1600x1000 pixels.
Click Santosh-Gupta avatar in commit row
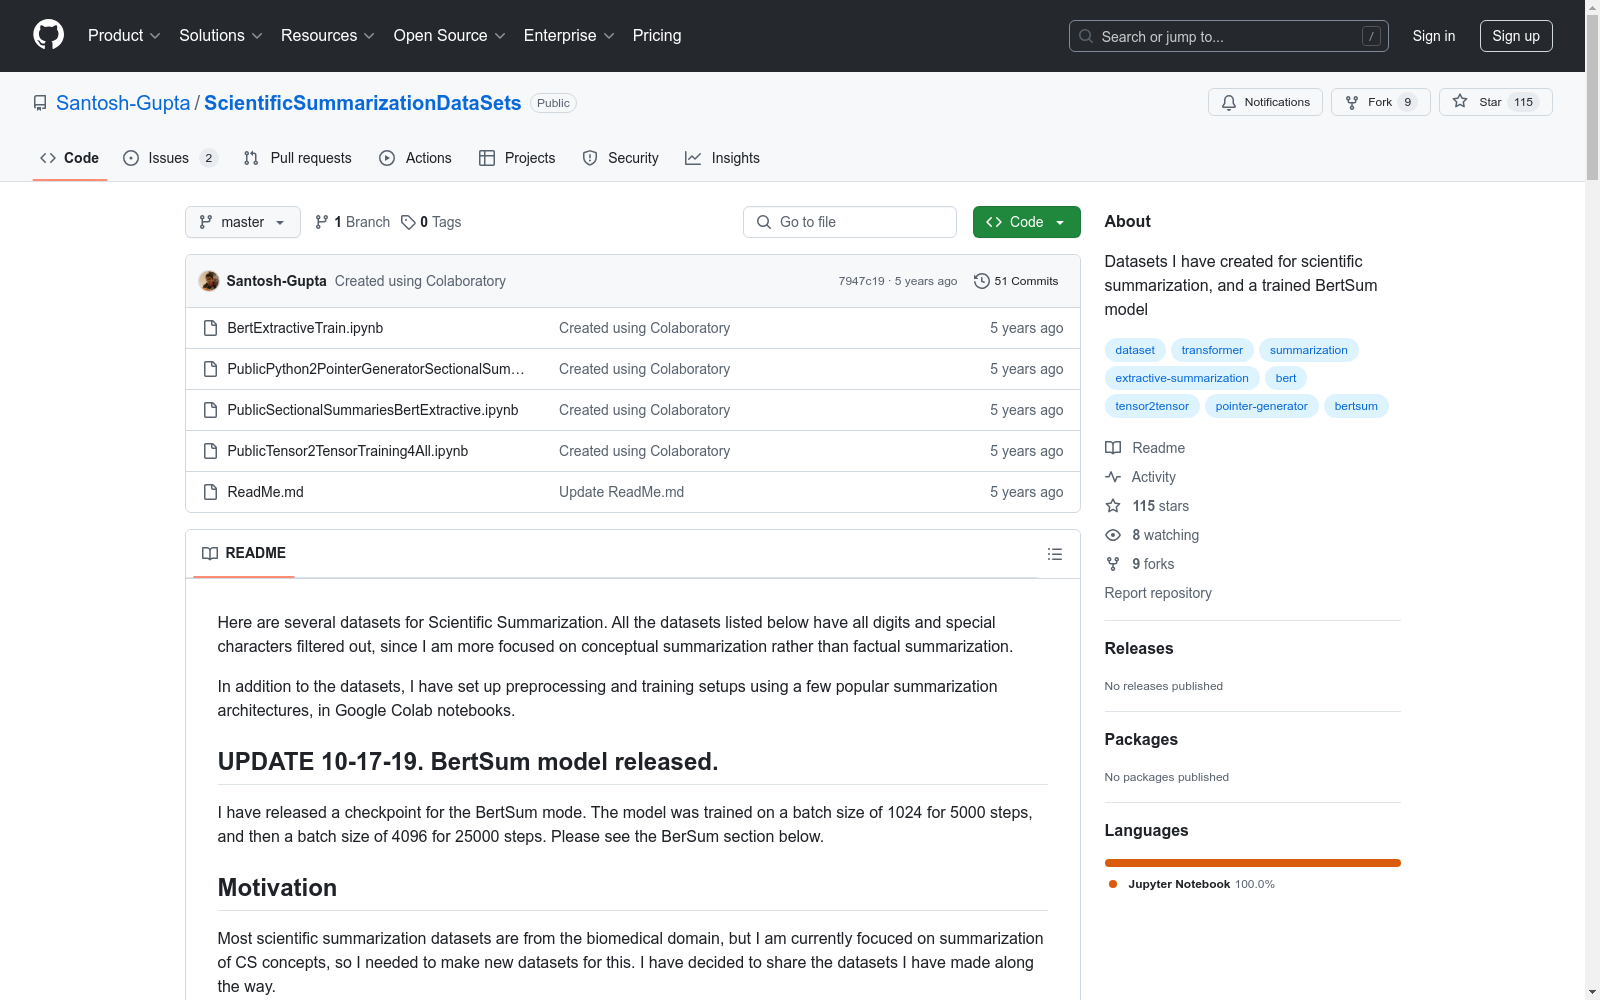coord(209,281)
